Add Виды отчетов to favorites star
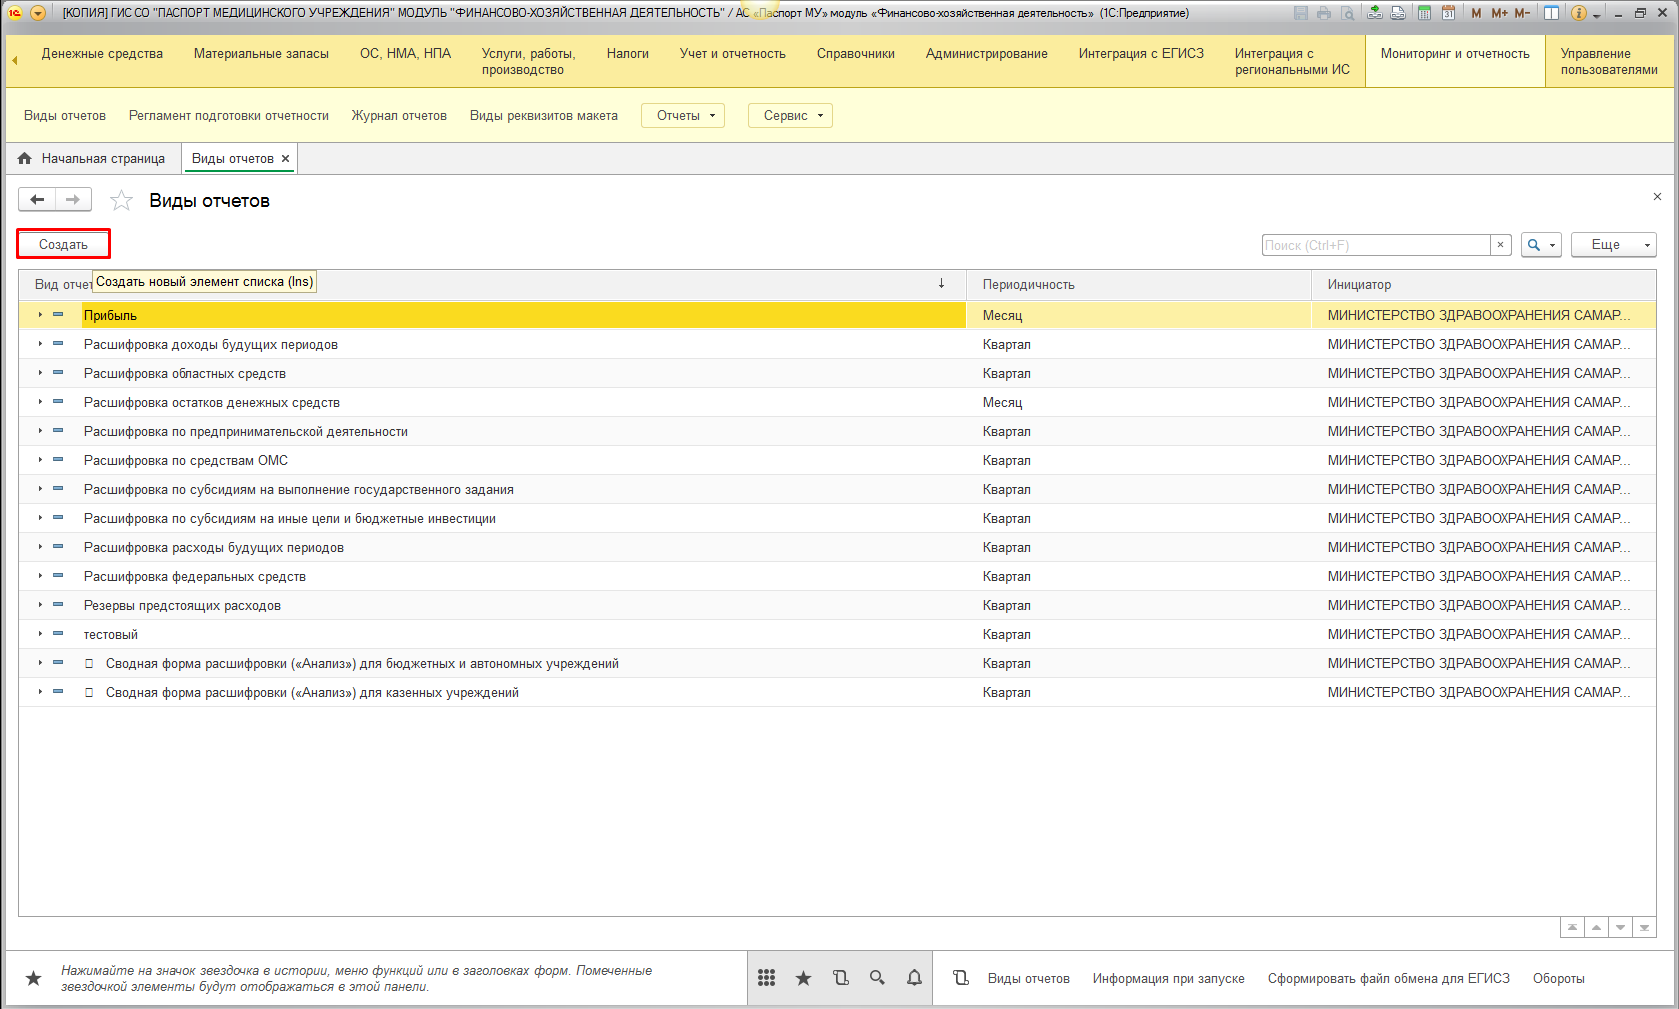The image size is (1679, 1009). pos(121,201)
